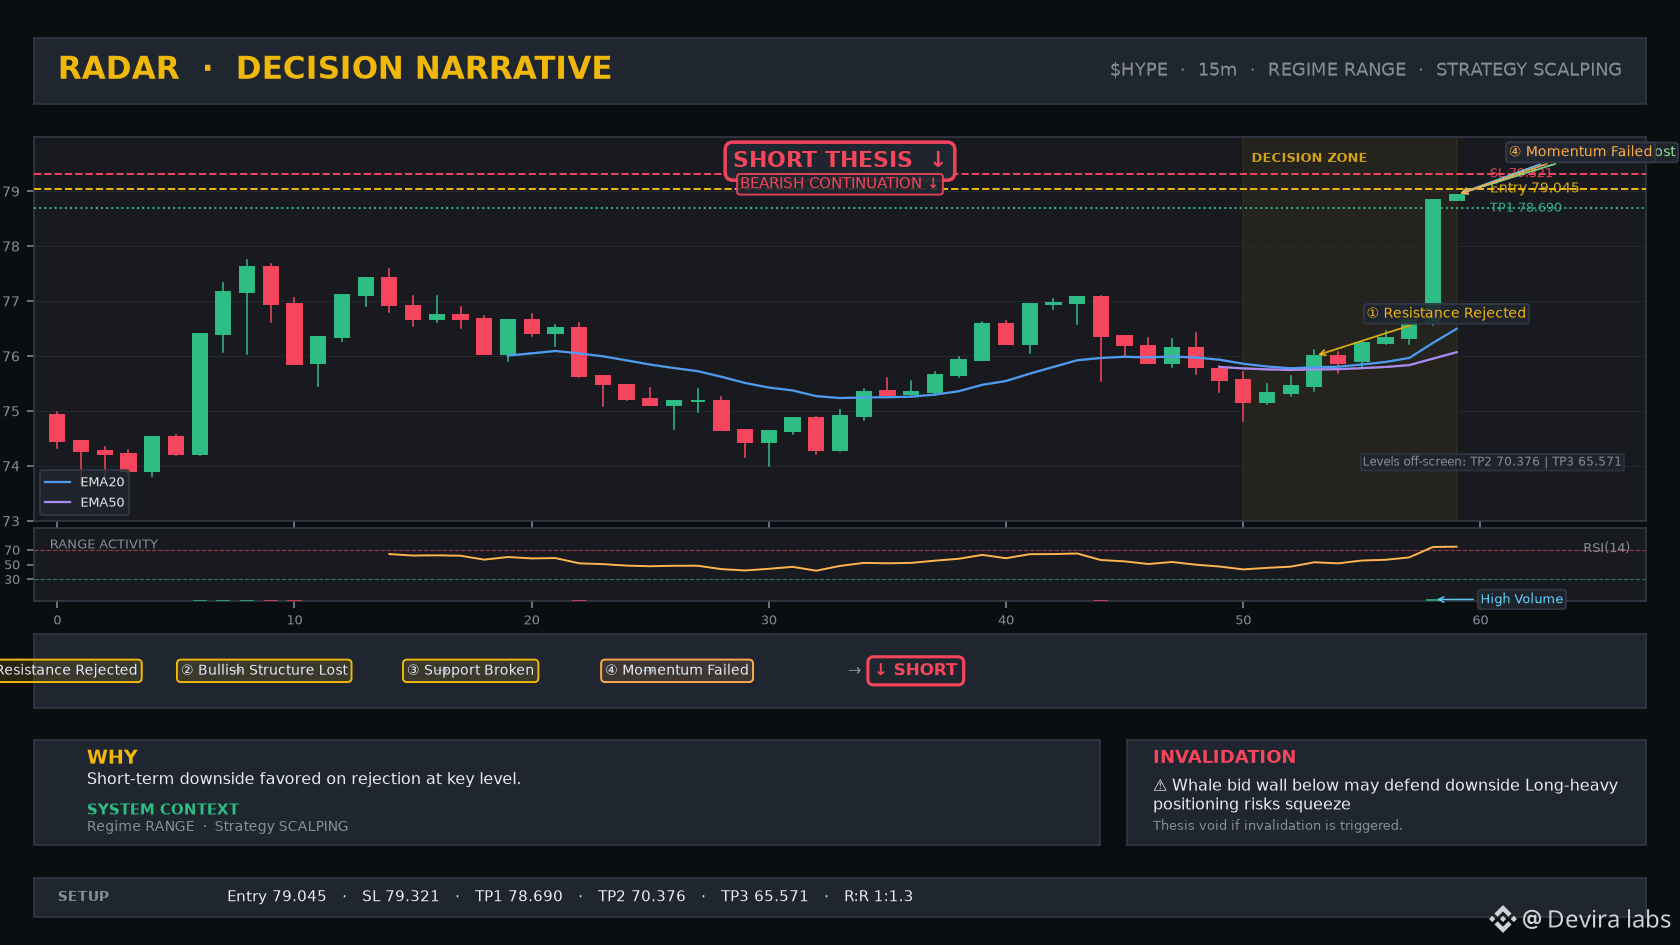The height and width of the screenshot is (945, 1680).
Task: Click the Bullish Structure Lost step chip
Action: click(264, 670)
